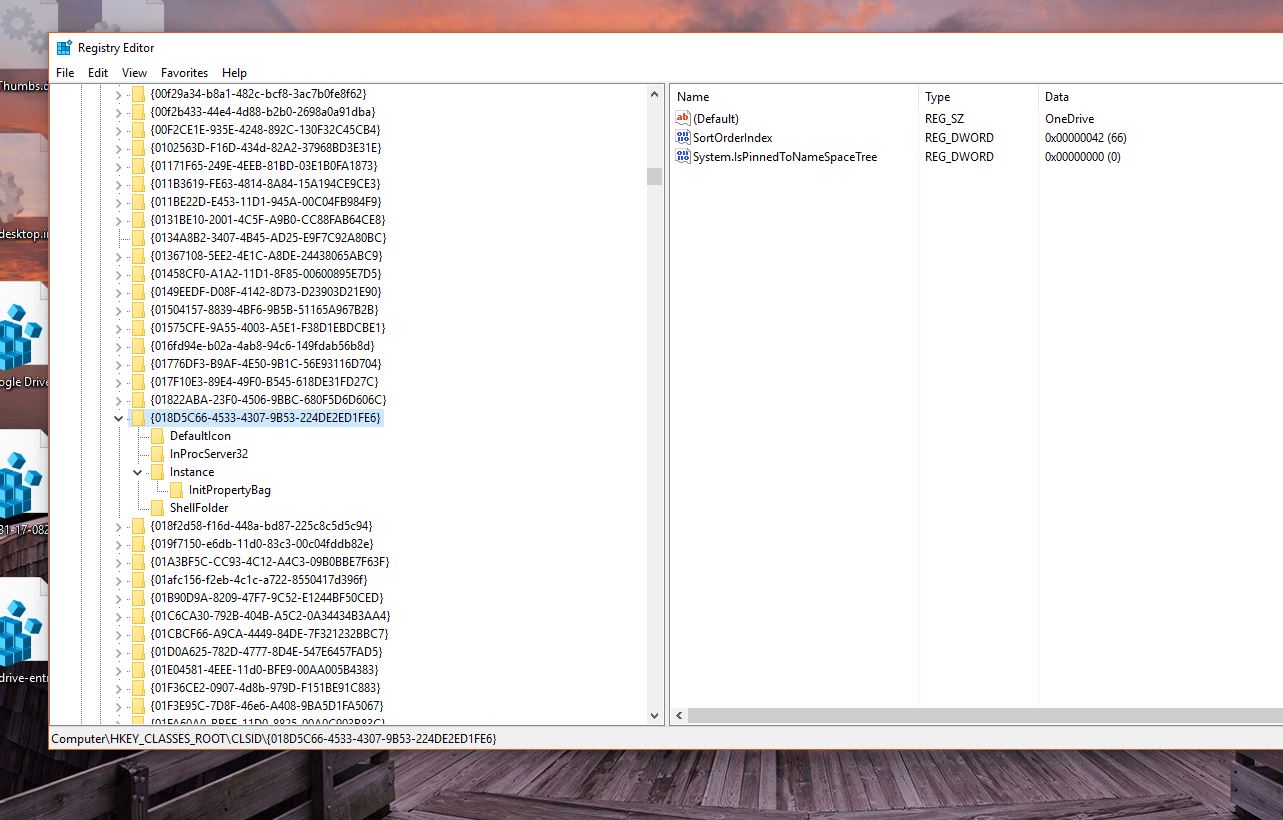Image resolution: width=1283 pixels, height=820 pixels.
Task: Open the File menu
Action: pos(65,73)
